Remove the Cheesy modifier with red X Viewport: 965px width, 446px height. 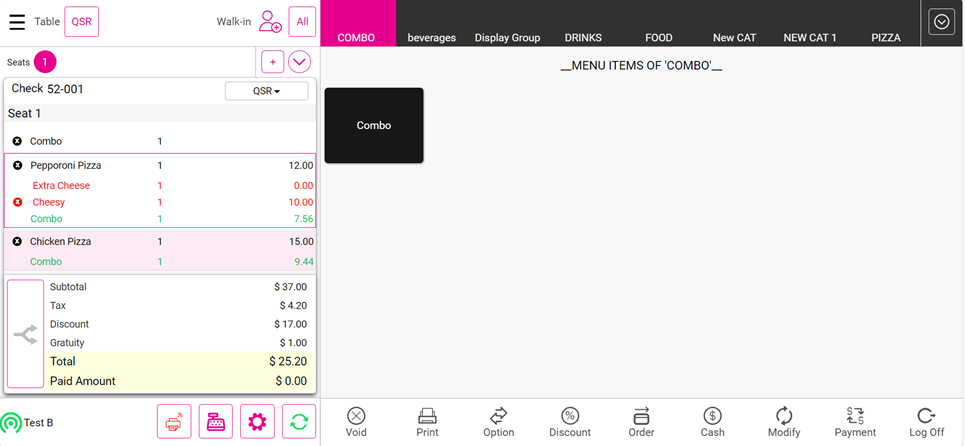pyautogui.click(x=17, y=202)
